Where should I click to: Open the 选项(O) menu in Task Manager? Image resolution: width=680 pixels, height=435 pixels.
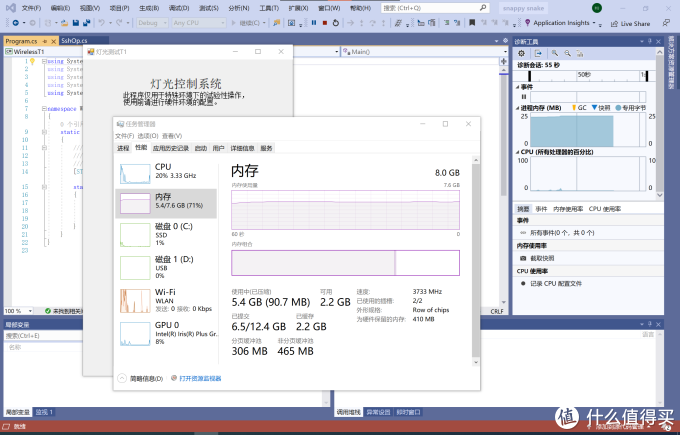[148, 136]
